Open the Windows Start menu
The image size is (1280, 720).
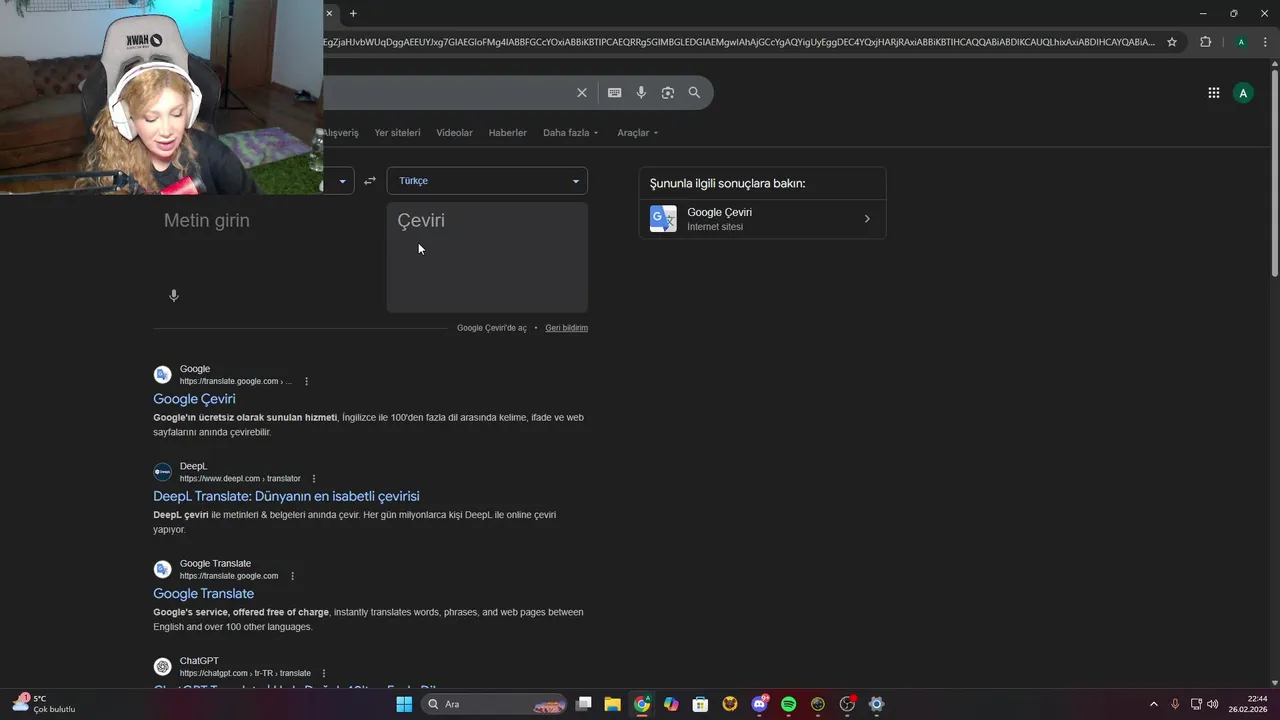click(404, 704)
